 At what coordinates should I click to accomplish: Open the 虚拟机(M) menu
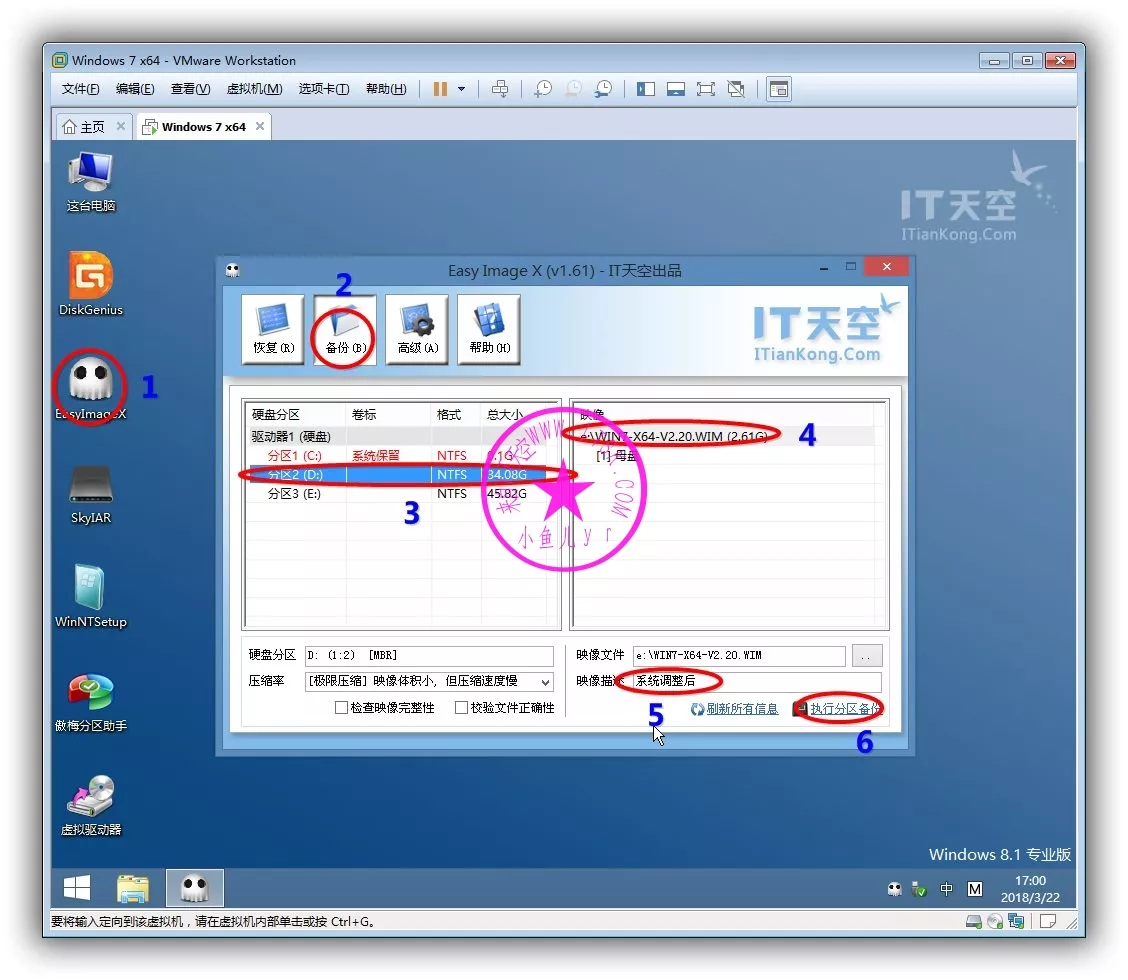pyautogui.click(x=254, y=89)
